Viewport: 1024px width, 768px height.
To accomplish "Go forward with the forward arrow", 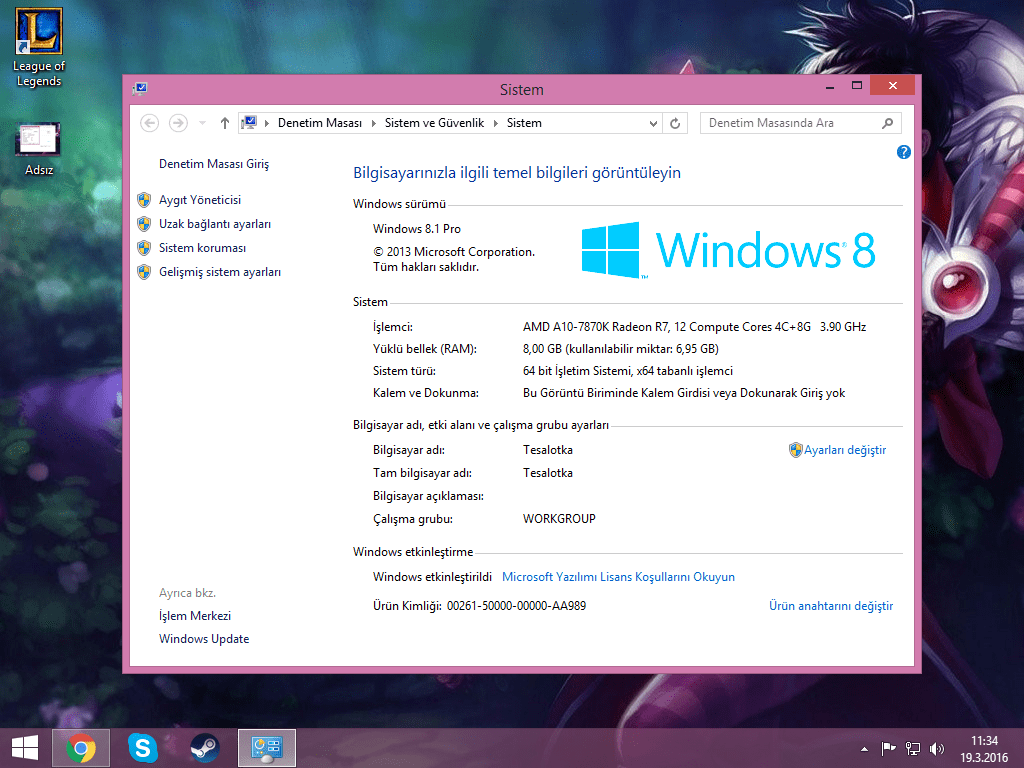I will [x=178, y=123].
